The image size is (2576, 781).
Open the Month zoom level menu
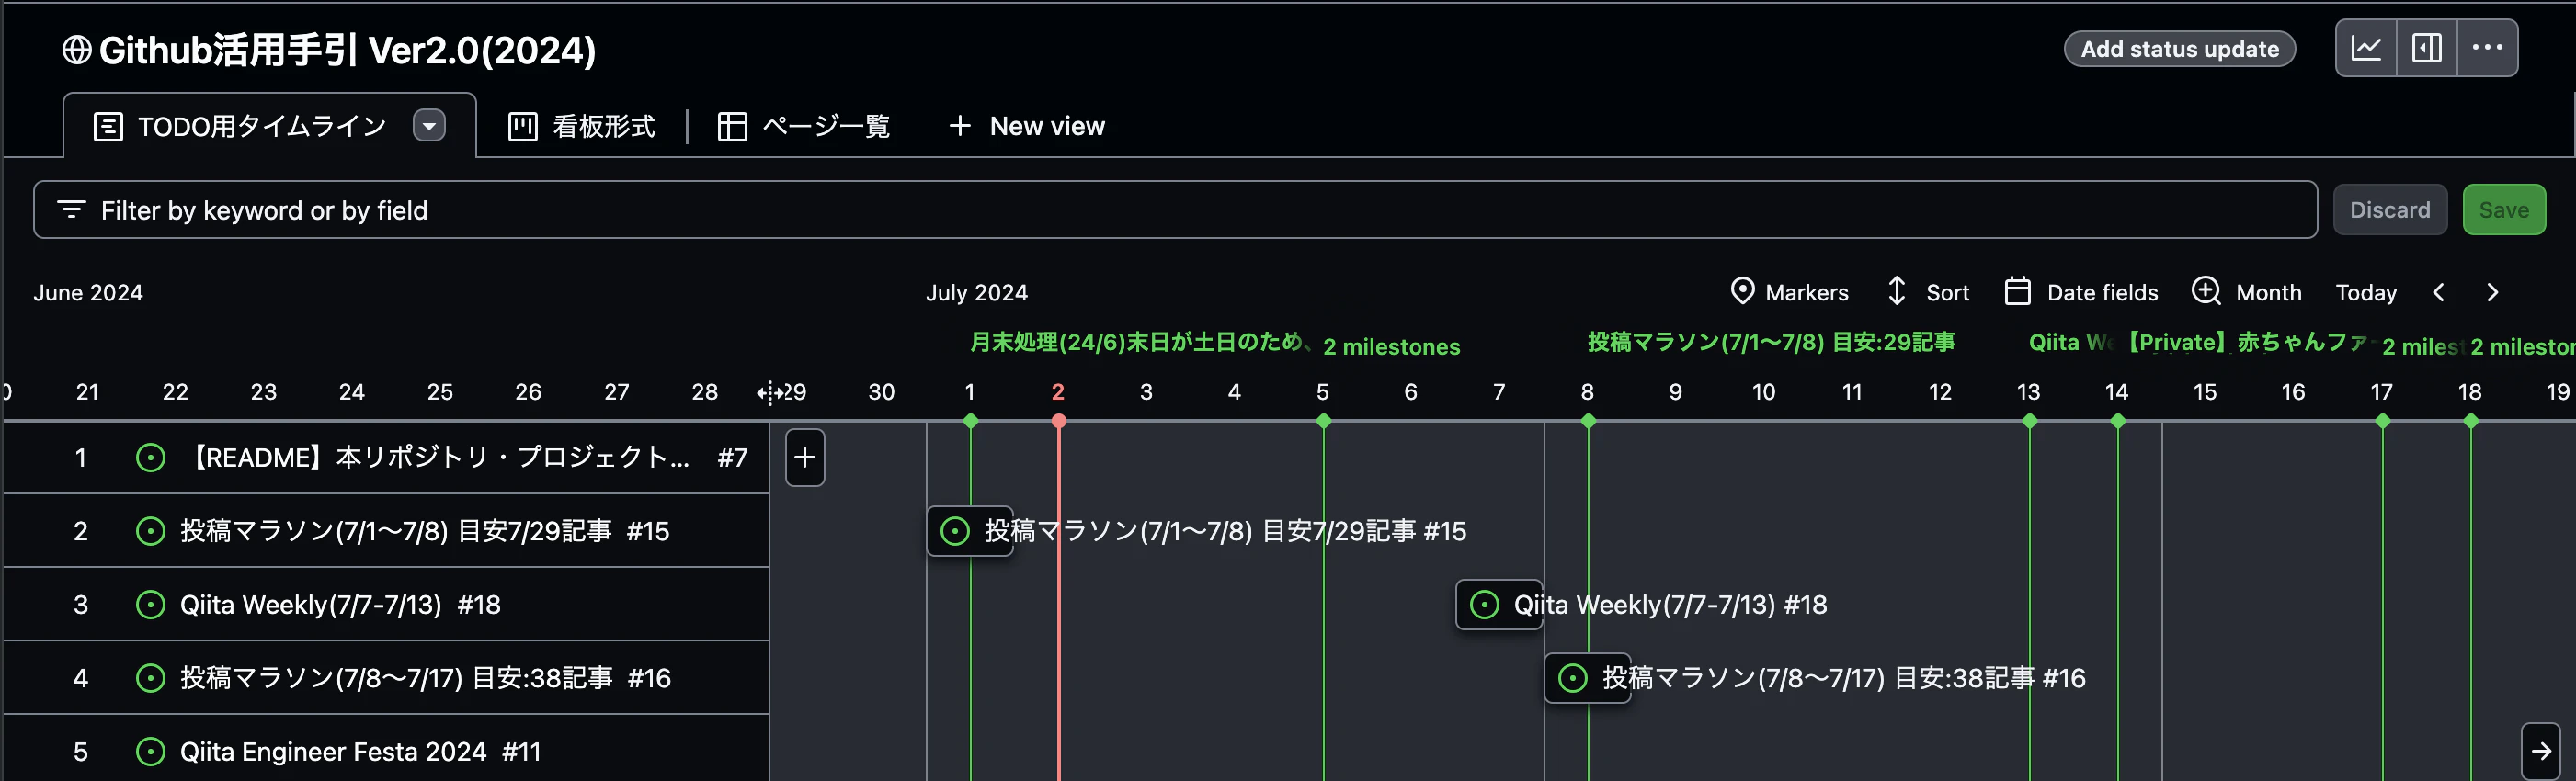[2246, 292]
